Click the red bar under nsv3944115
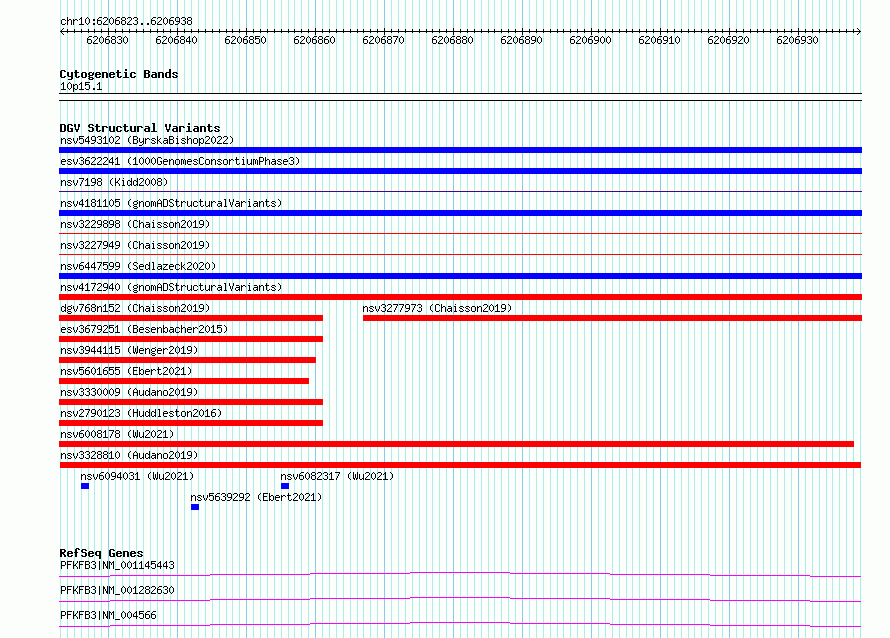The image size is (890, 638). click(187, 360)
